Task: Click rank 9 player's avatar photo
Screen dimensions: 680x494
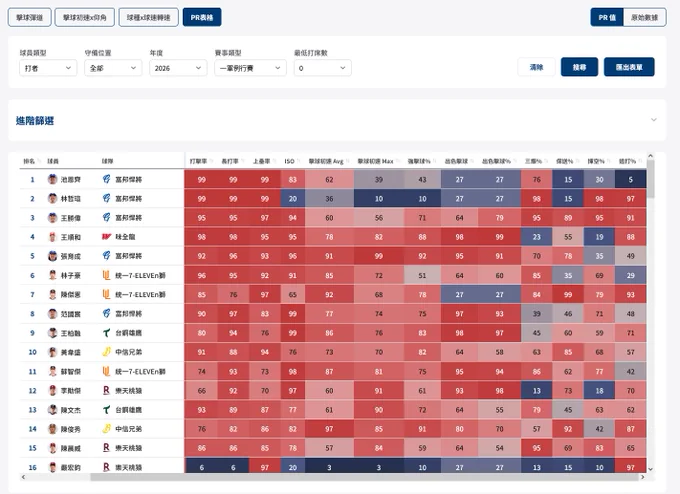Action: tap(52, 333)
